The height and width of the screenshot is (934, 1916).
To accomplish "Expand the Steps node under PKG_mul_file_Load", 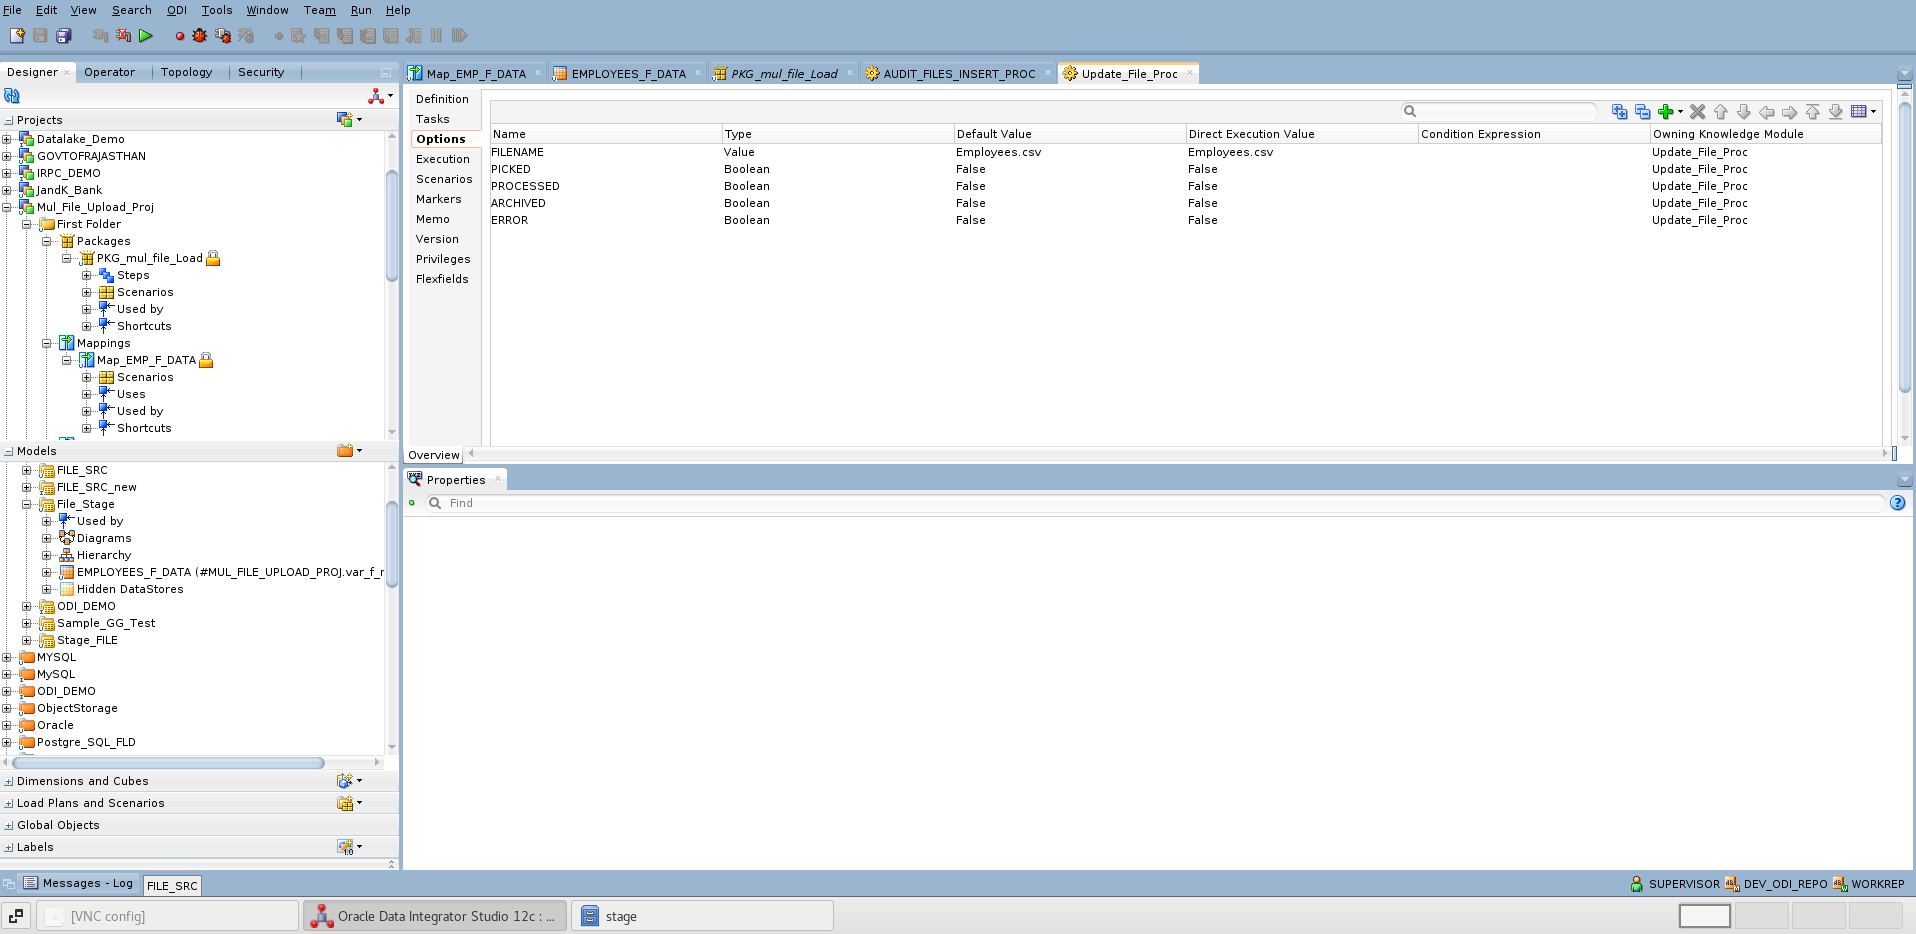I will coord(87,275).
